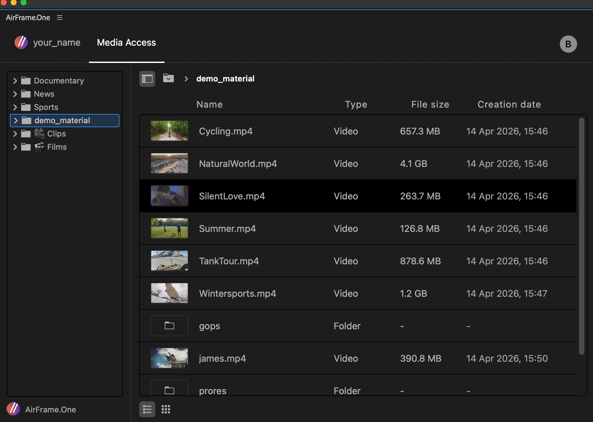Select the gops folder name
This screenshot has width=593, height=422.
click(210, 326)
